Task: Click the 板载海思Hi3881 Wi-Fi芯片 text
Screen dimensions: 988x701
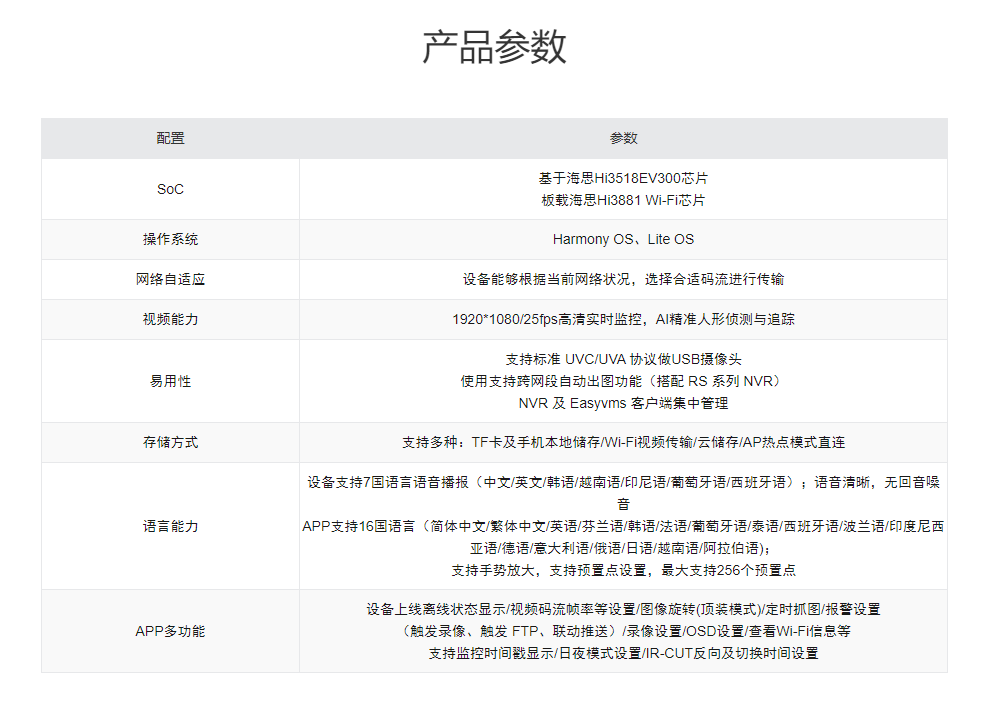Action: (620, 200)
